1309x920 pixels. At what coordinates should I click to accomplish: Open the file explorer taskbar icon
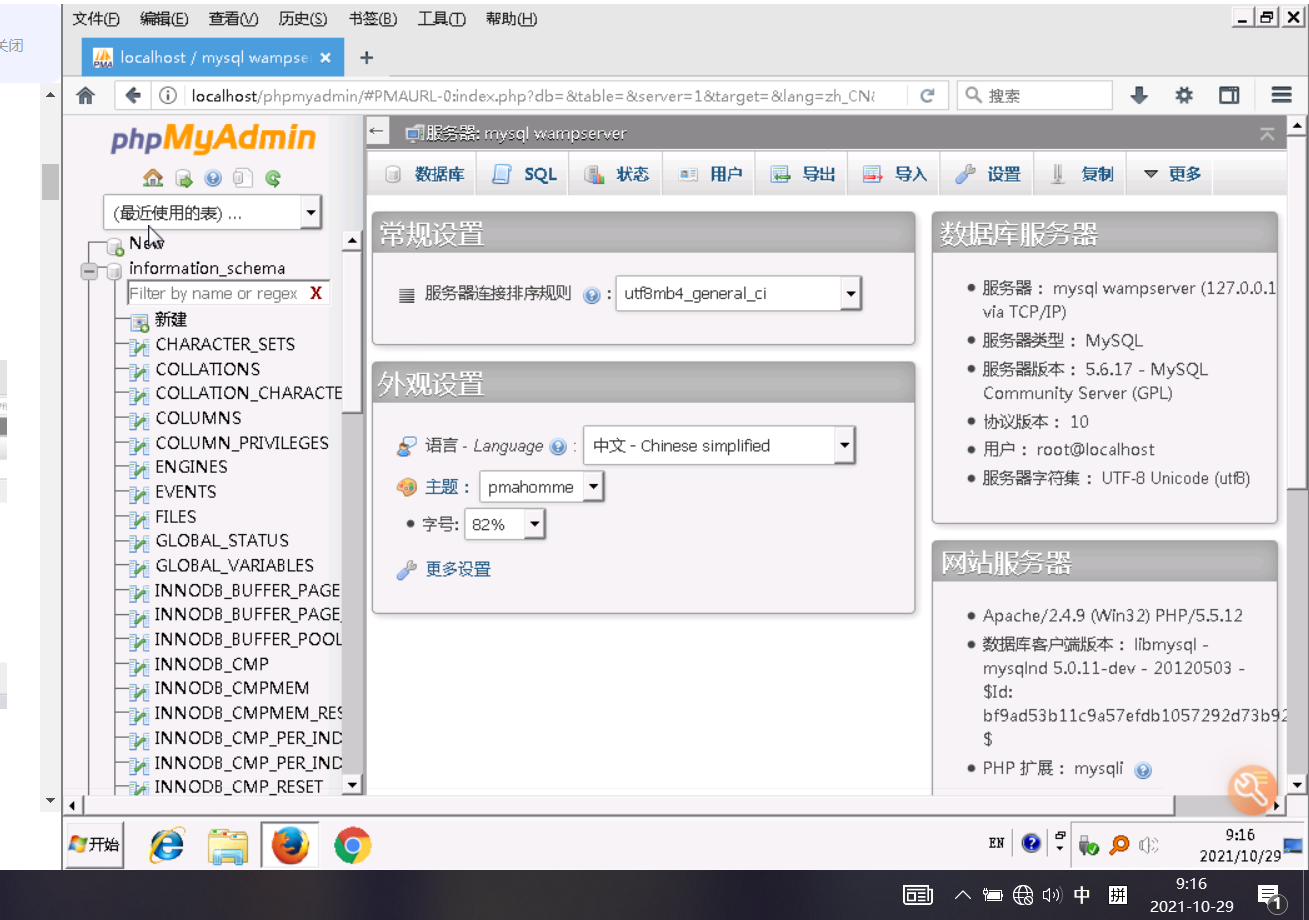(228, 845)
